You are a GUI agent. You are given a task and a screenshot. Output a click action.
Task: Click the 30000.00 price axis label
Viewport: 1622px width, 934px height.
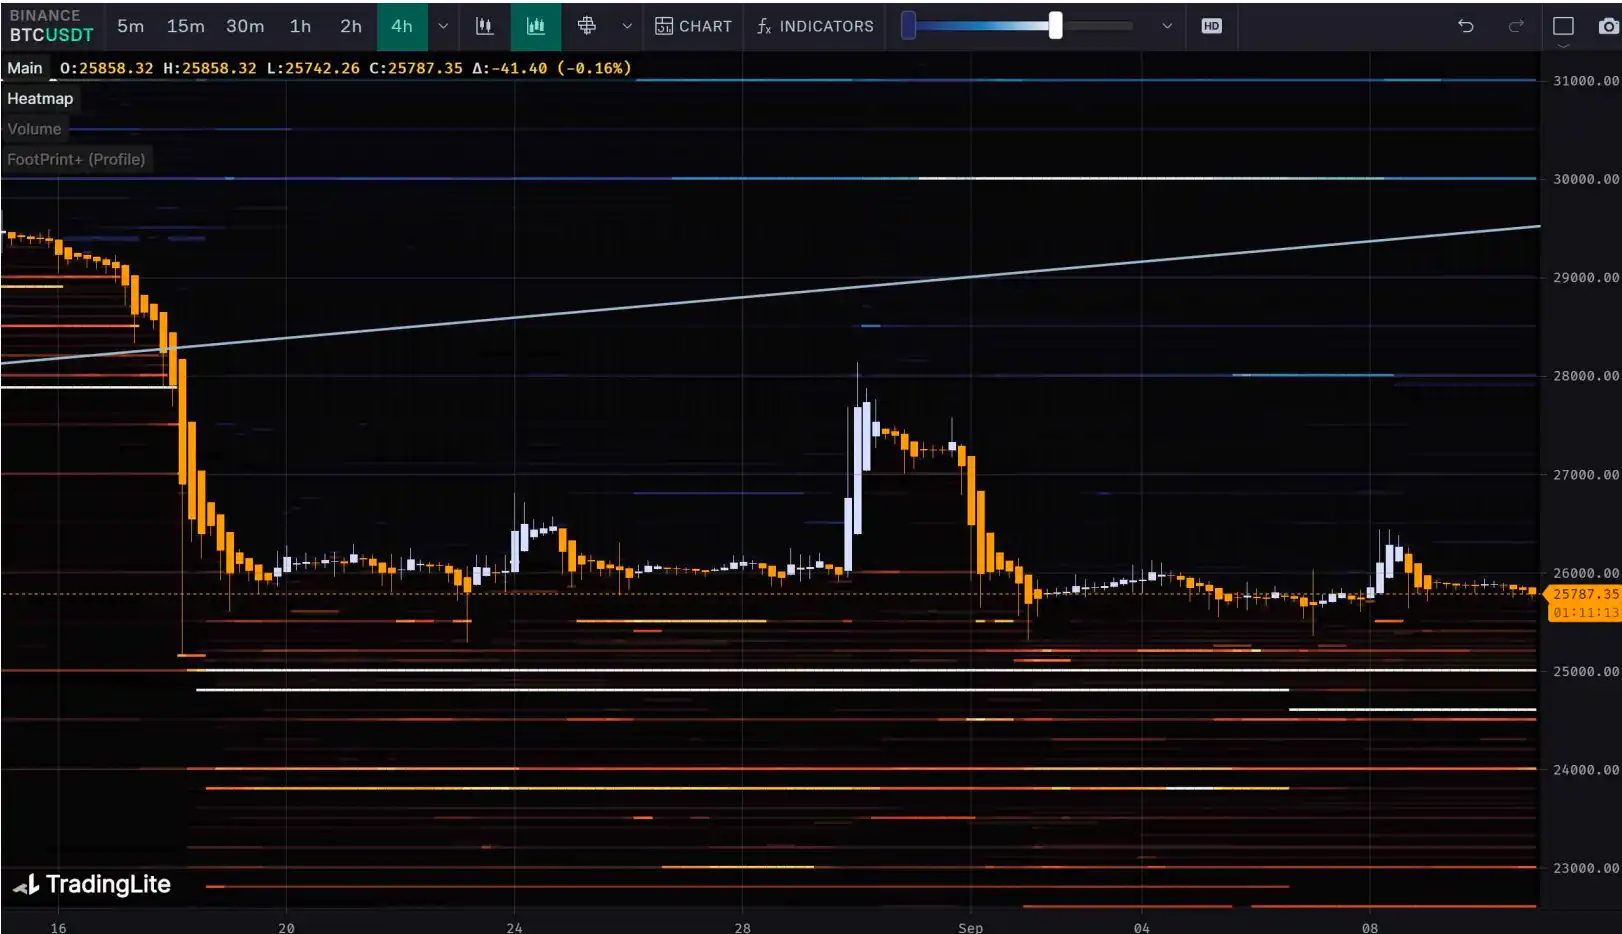[1585, 179]
